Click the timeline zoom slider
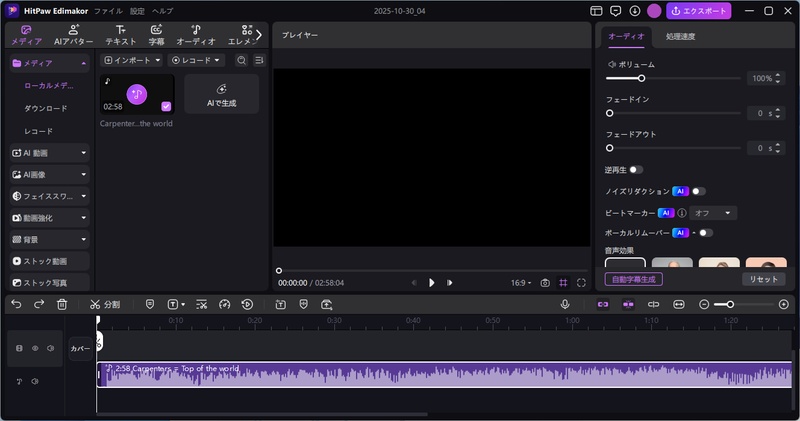Image resolution: width=800 pixels, height=421 pixels. [x=743, y=305]
